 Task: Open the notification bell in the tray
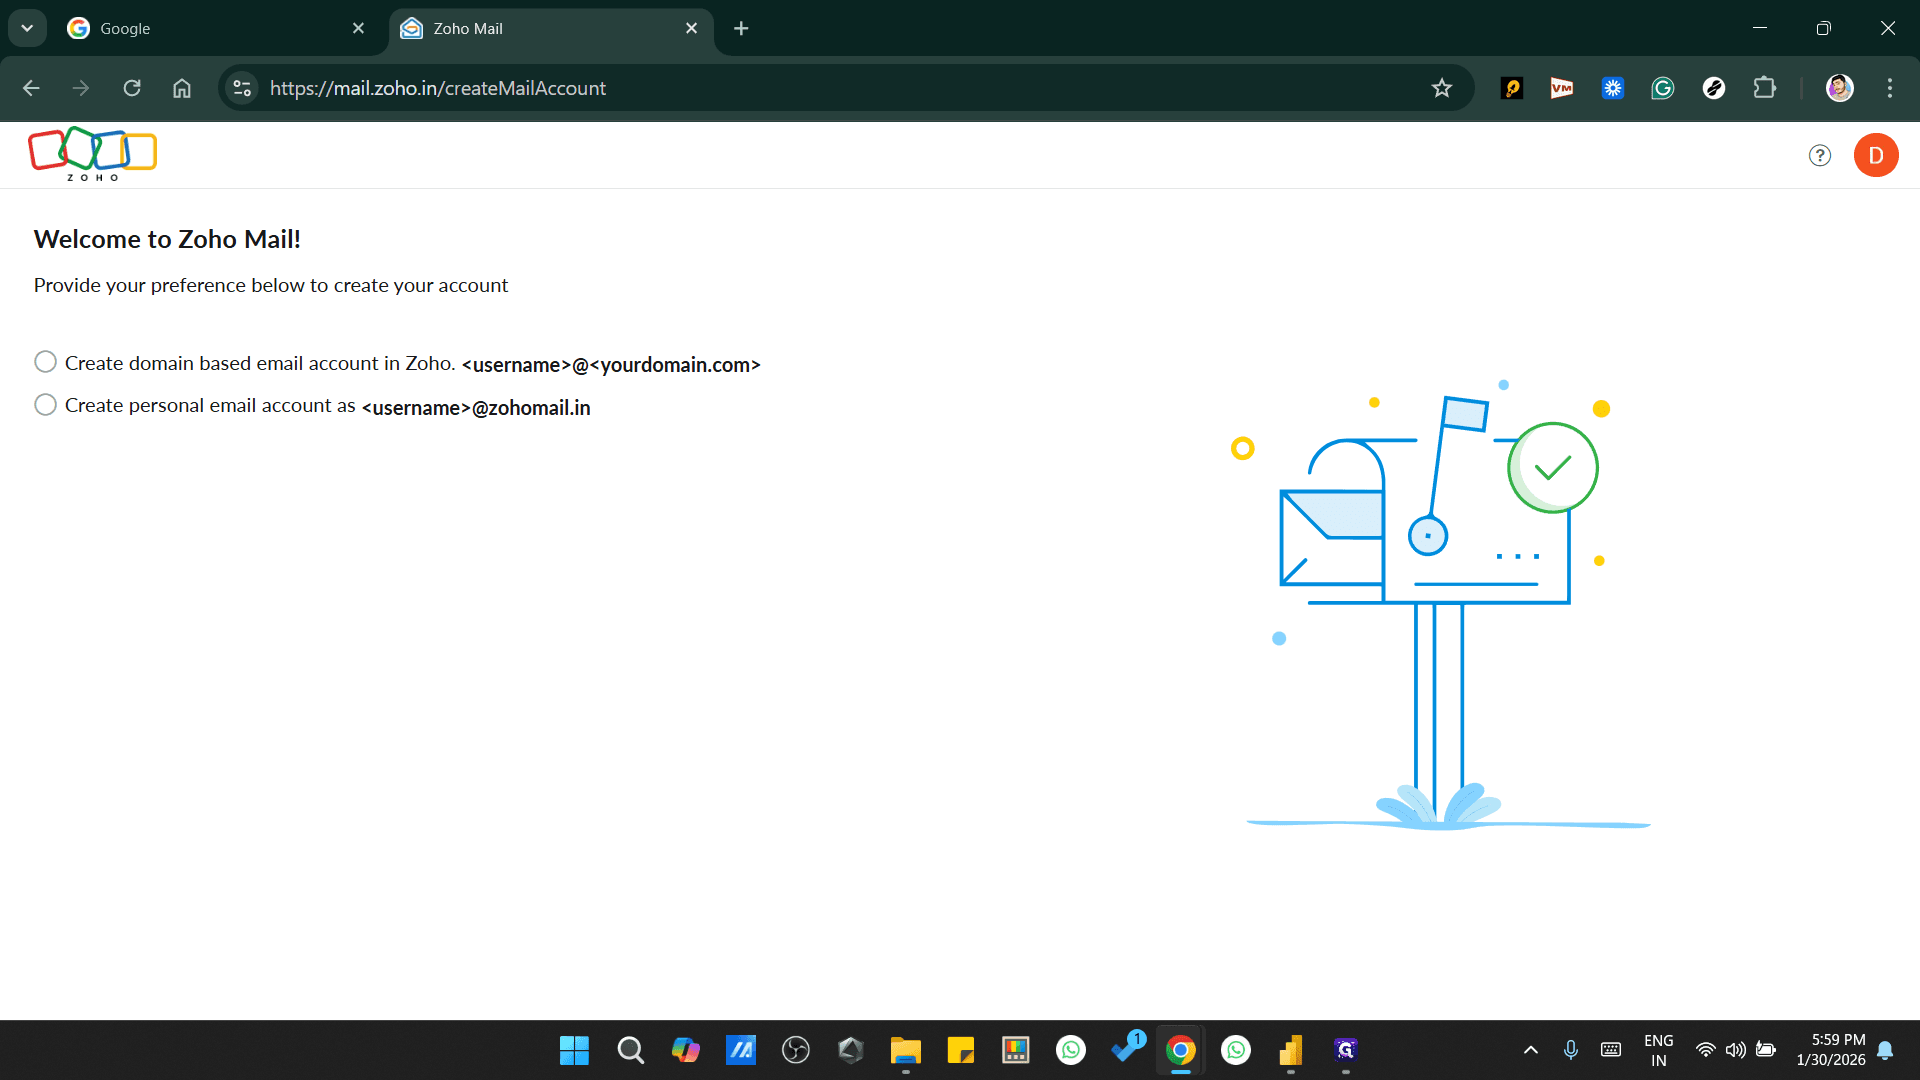(x=1885, y=1050)
